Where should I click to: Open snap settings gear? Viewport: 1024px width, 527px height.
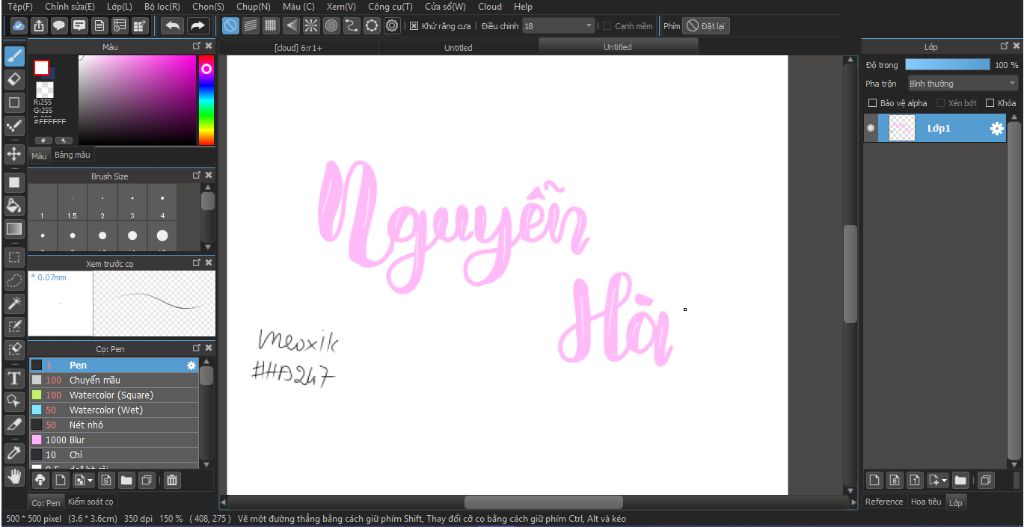tap(392, 26)
